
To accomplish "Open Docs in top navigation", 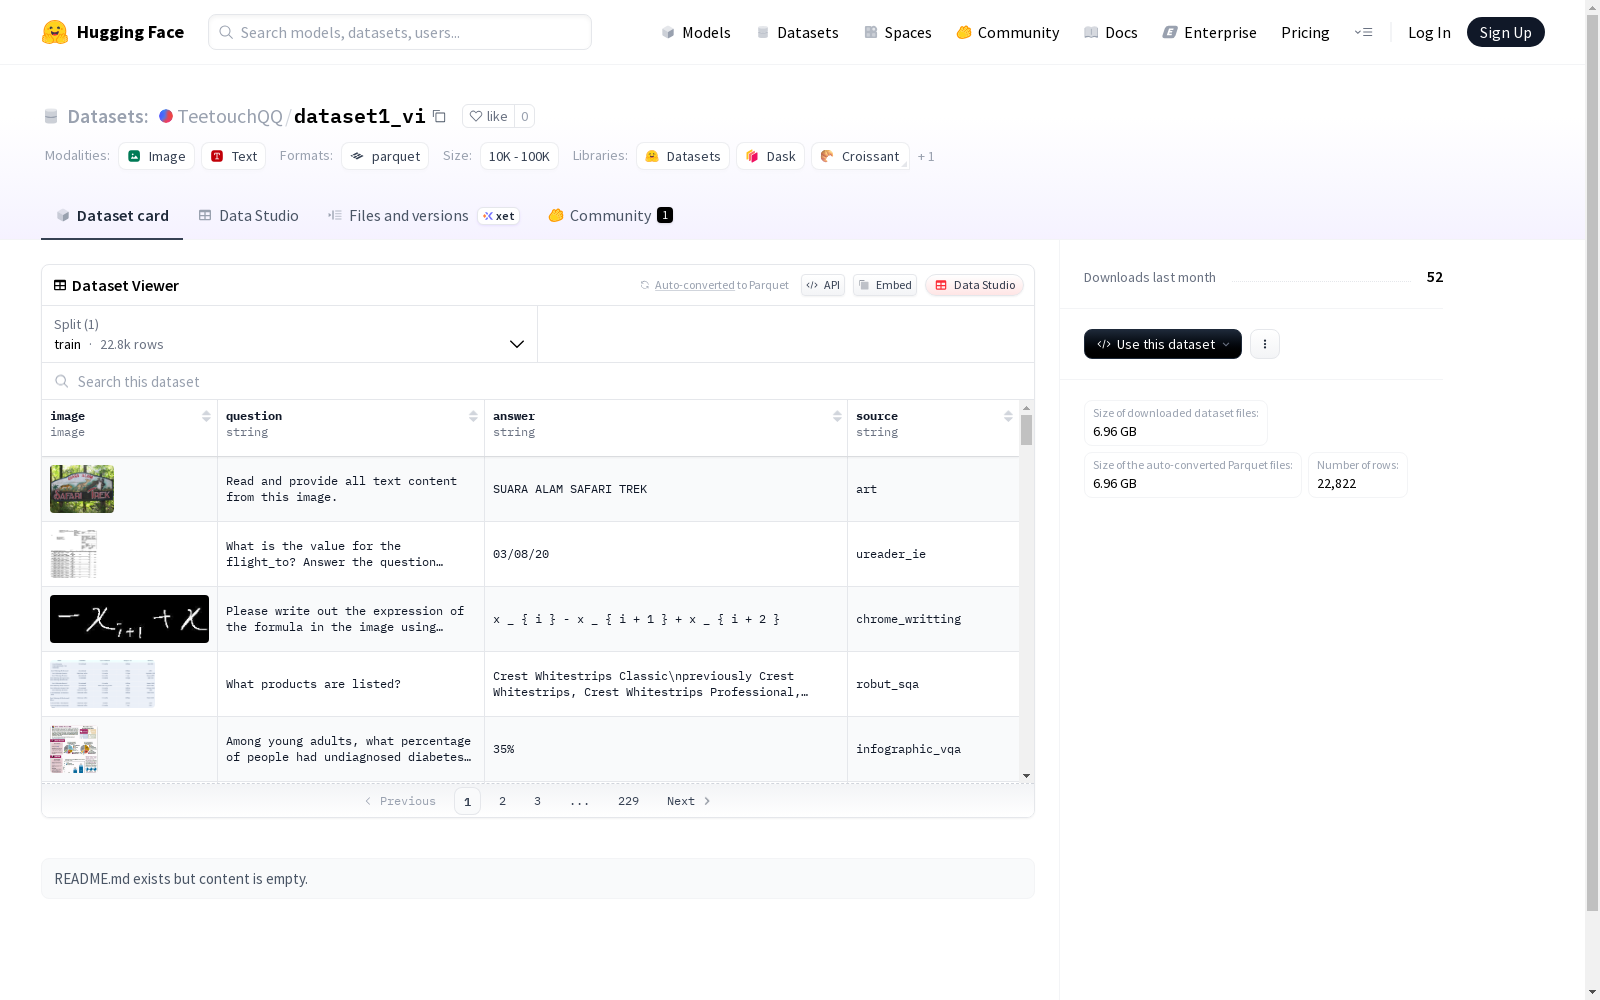I will [1111, 32].
